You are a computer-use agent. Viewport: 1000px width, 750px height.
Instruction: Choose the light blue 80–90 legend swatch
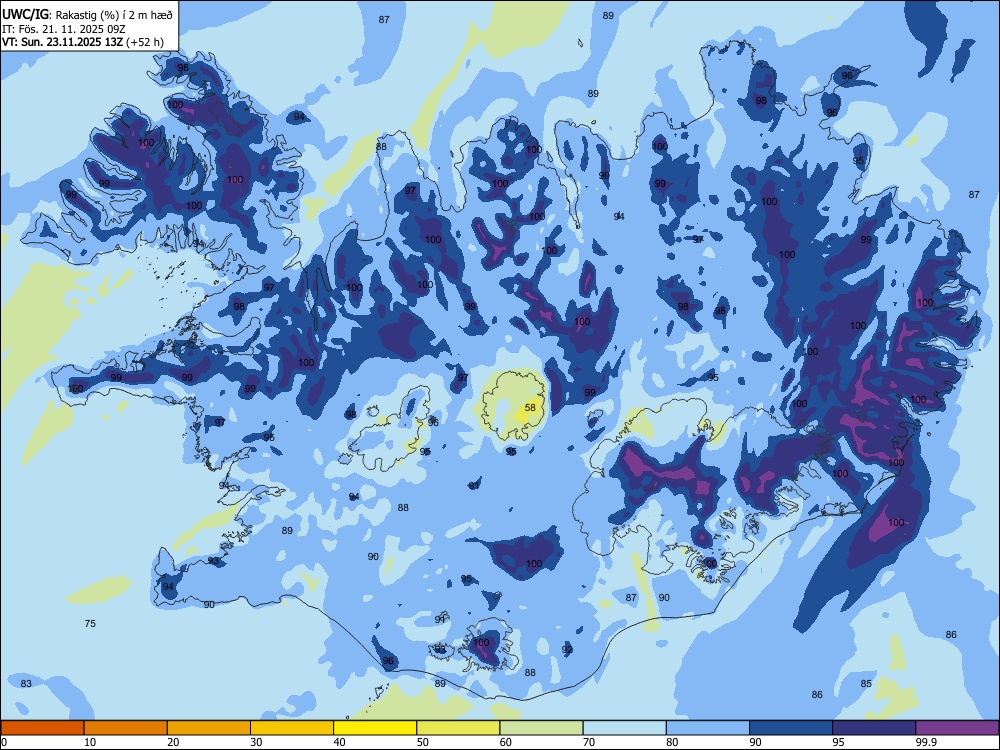708,728
